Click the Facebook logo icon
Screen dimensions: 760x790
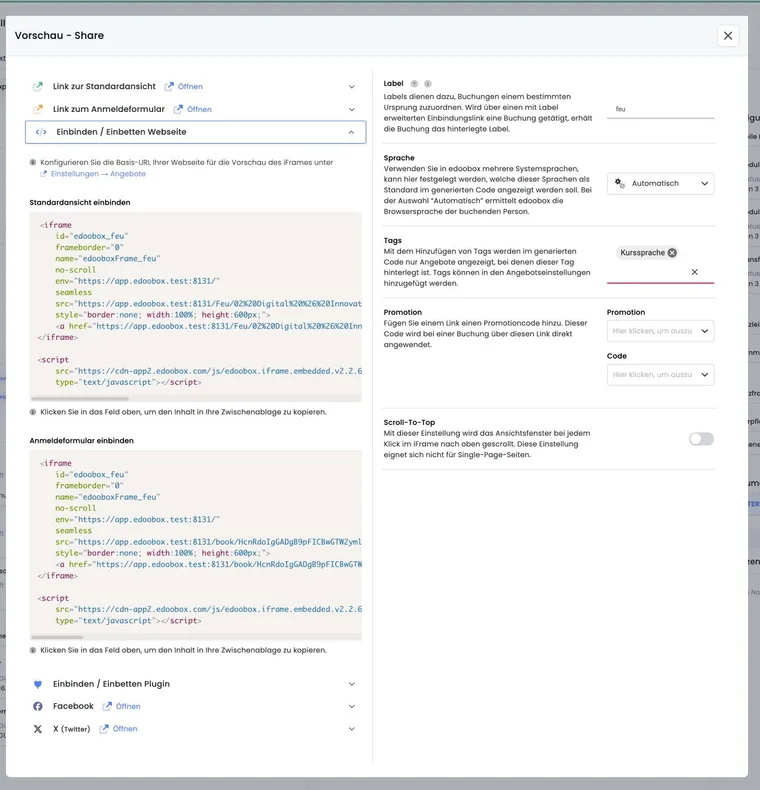tap(38, 706)
